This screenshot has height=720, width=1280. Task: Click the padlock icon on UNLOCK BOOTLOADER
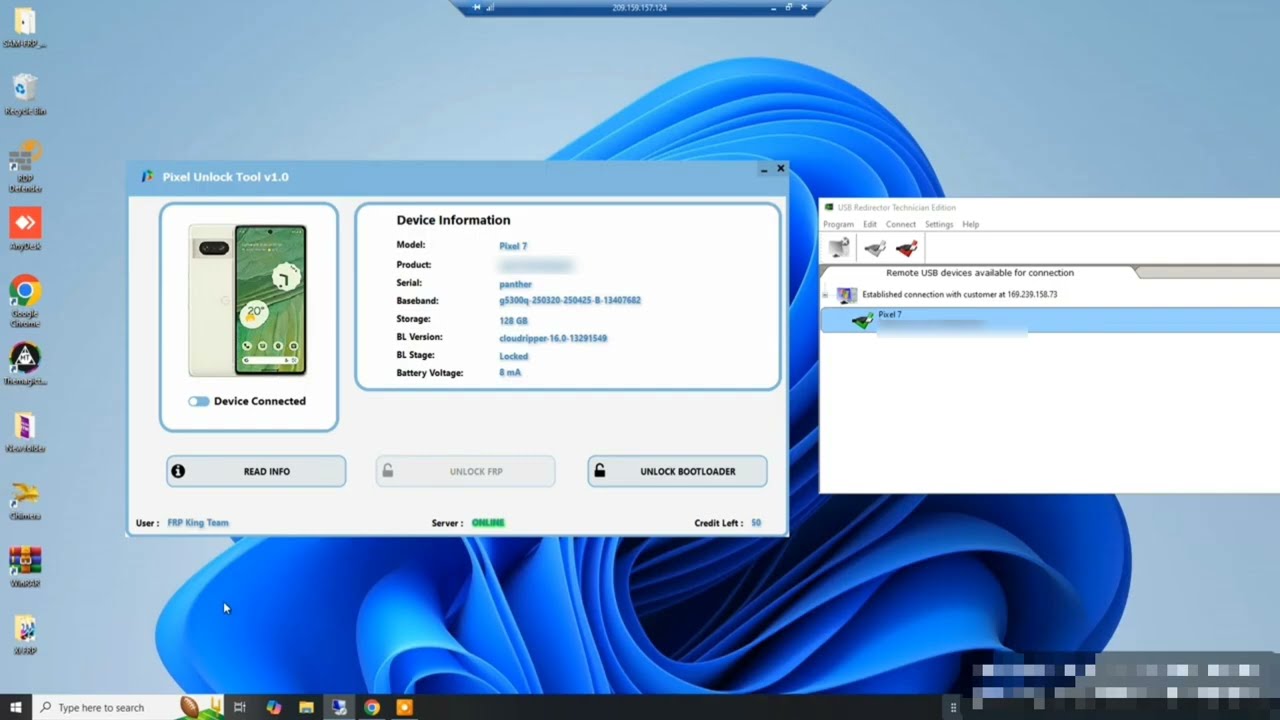(x=598, y=471)
